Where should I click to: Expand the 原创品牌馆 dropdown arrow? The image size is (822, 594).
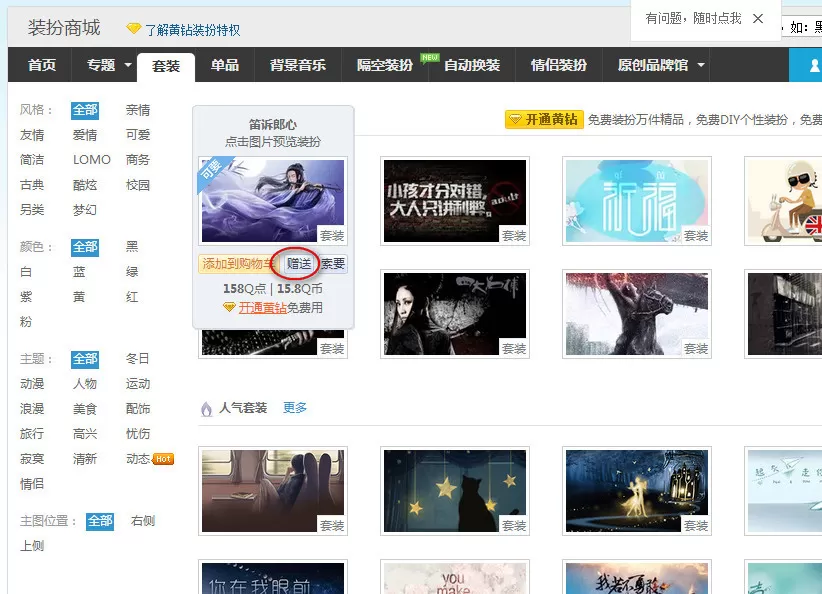pyautogui.click(x=701, y=65)
